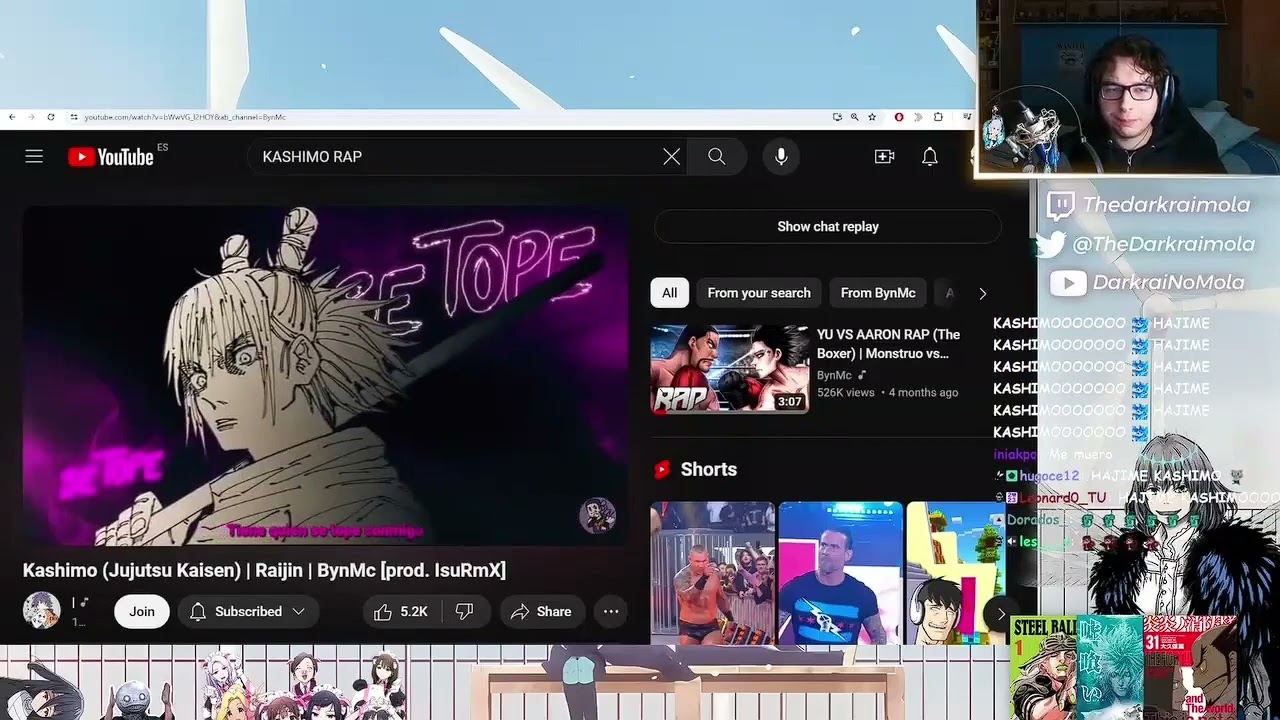Click the YouTube DarkraiNoMola overlay label
This screenshot has height=720, width=1280.
pyautogui.click(x=1148, y=283)
